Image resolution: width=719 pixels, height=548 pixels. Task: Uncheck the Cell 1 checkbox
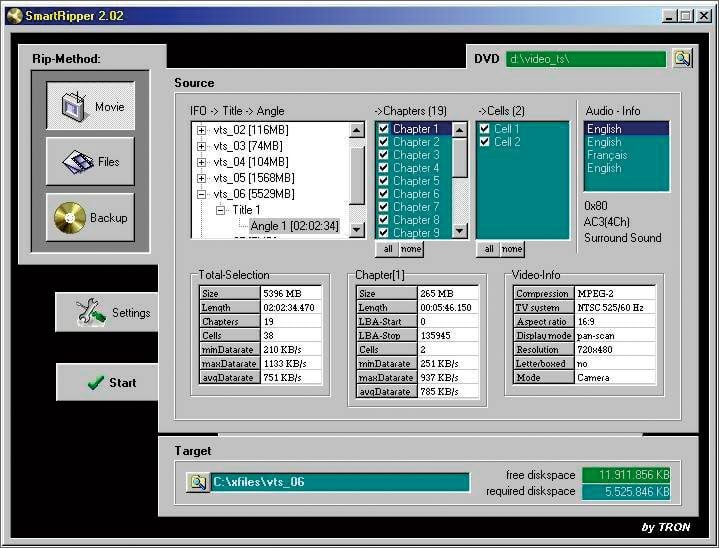[x=484, y=129]
